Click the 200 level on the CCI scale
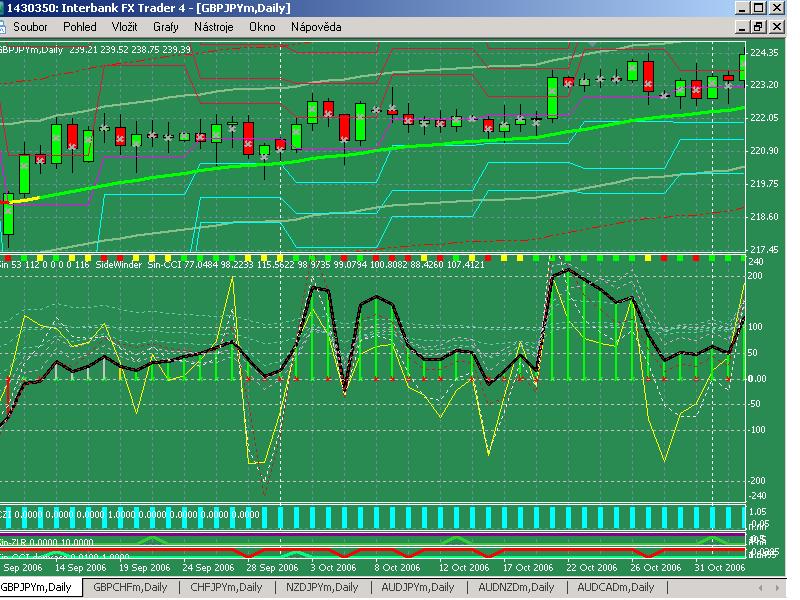800x600 pixels. tap(755, 276)
